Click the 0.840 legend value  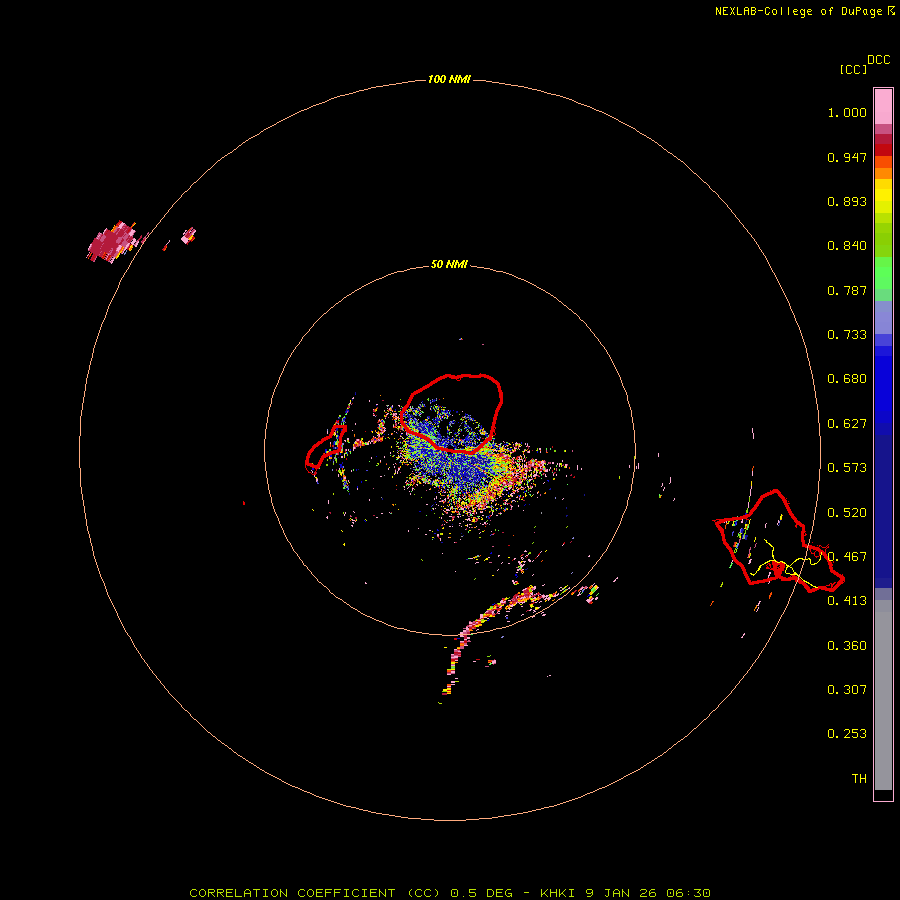pos(847,246)
